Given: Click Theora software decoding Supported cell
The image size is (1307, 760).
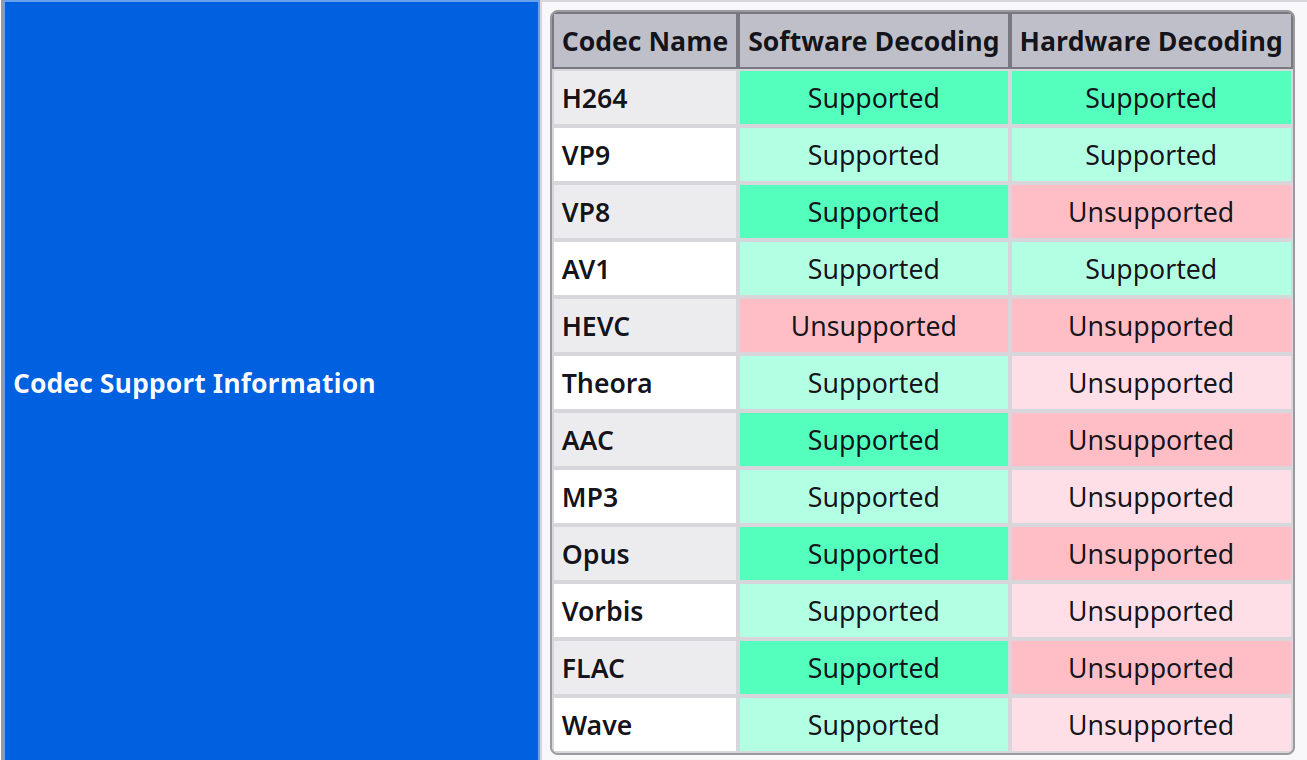Looking at the screenshot, I should [873, 384].
